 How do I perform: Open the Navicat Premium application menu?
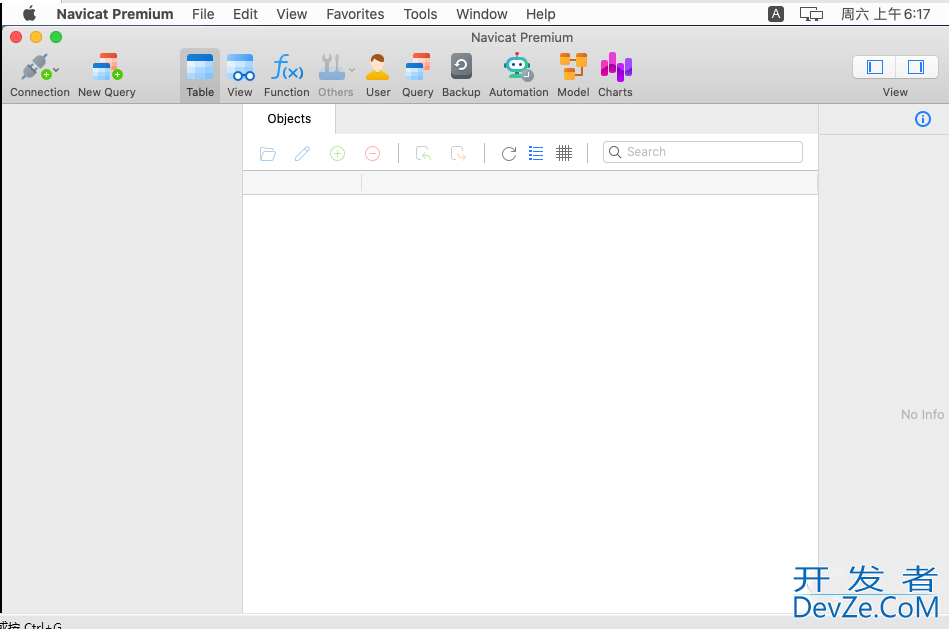click(115, 14)
